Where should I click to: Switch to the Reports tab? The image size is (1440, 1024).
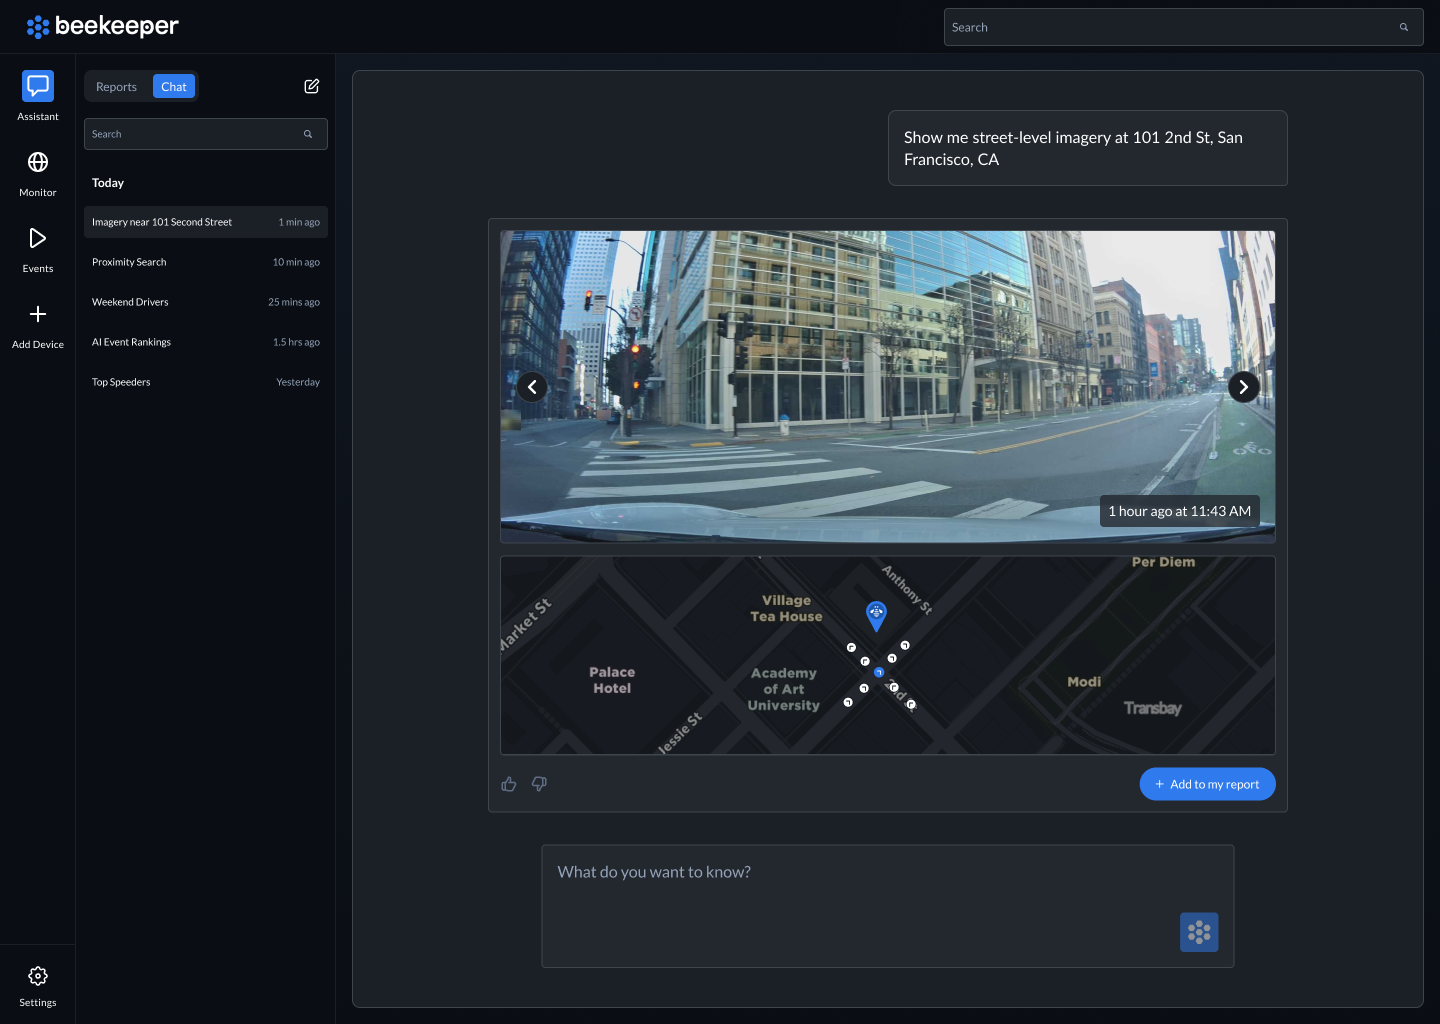coord(116,87)
